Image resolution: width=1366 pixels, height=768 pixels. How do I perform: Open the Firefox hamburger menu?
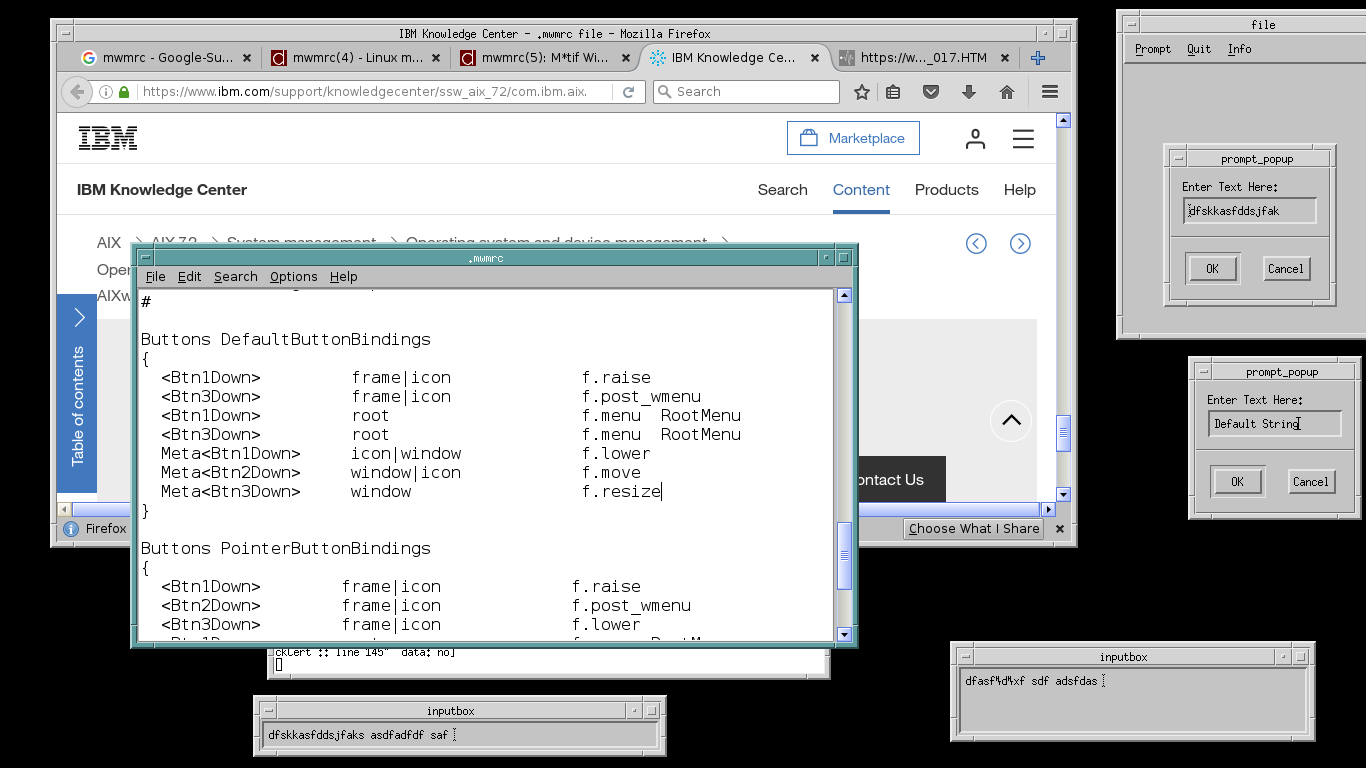pyautogui.click(x=1050, y=92)
